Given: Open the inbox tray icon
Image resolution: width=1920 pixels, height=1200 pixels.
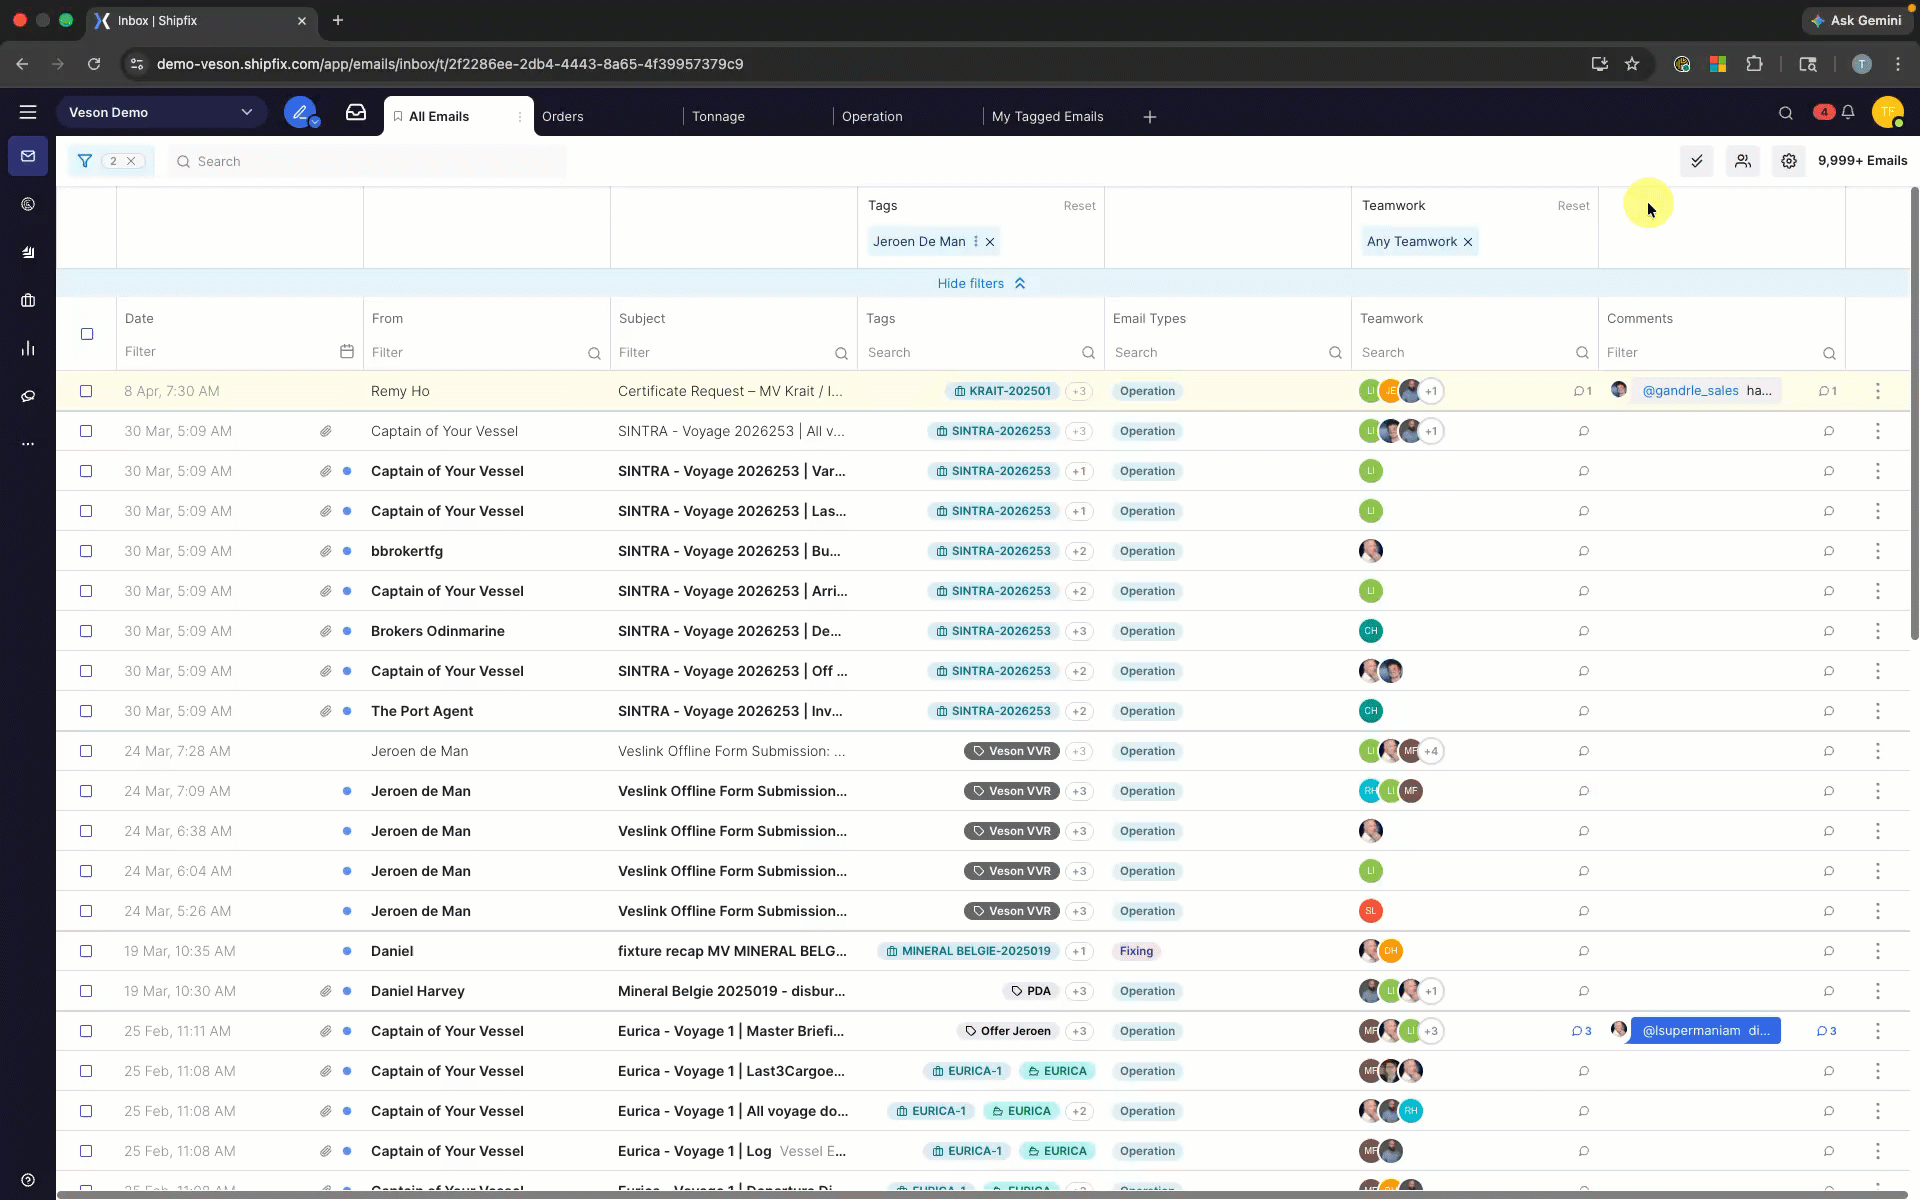Looking at the screenshot, I should point(356,112).
